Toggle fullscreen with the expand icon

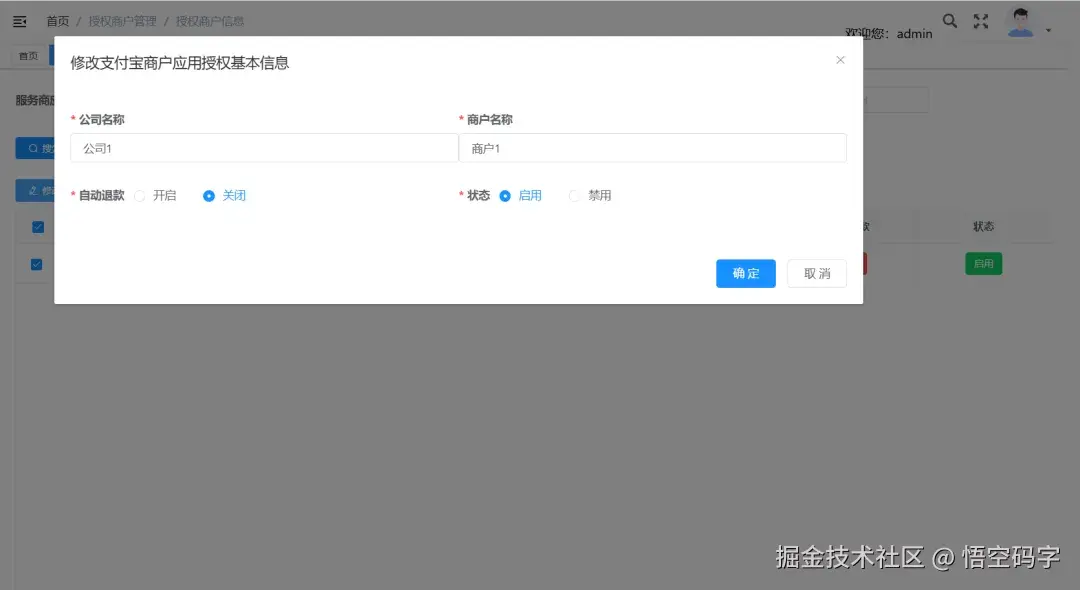click(x=981, y=20)
